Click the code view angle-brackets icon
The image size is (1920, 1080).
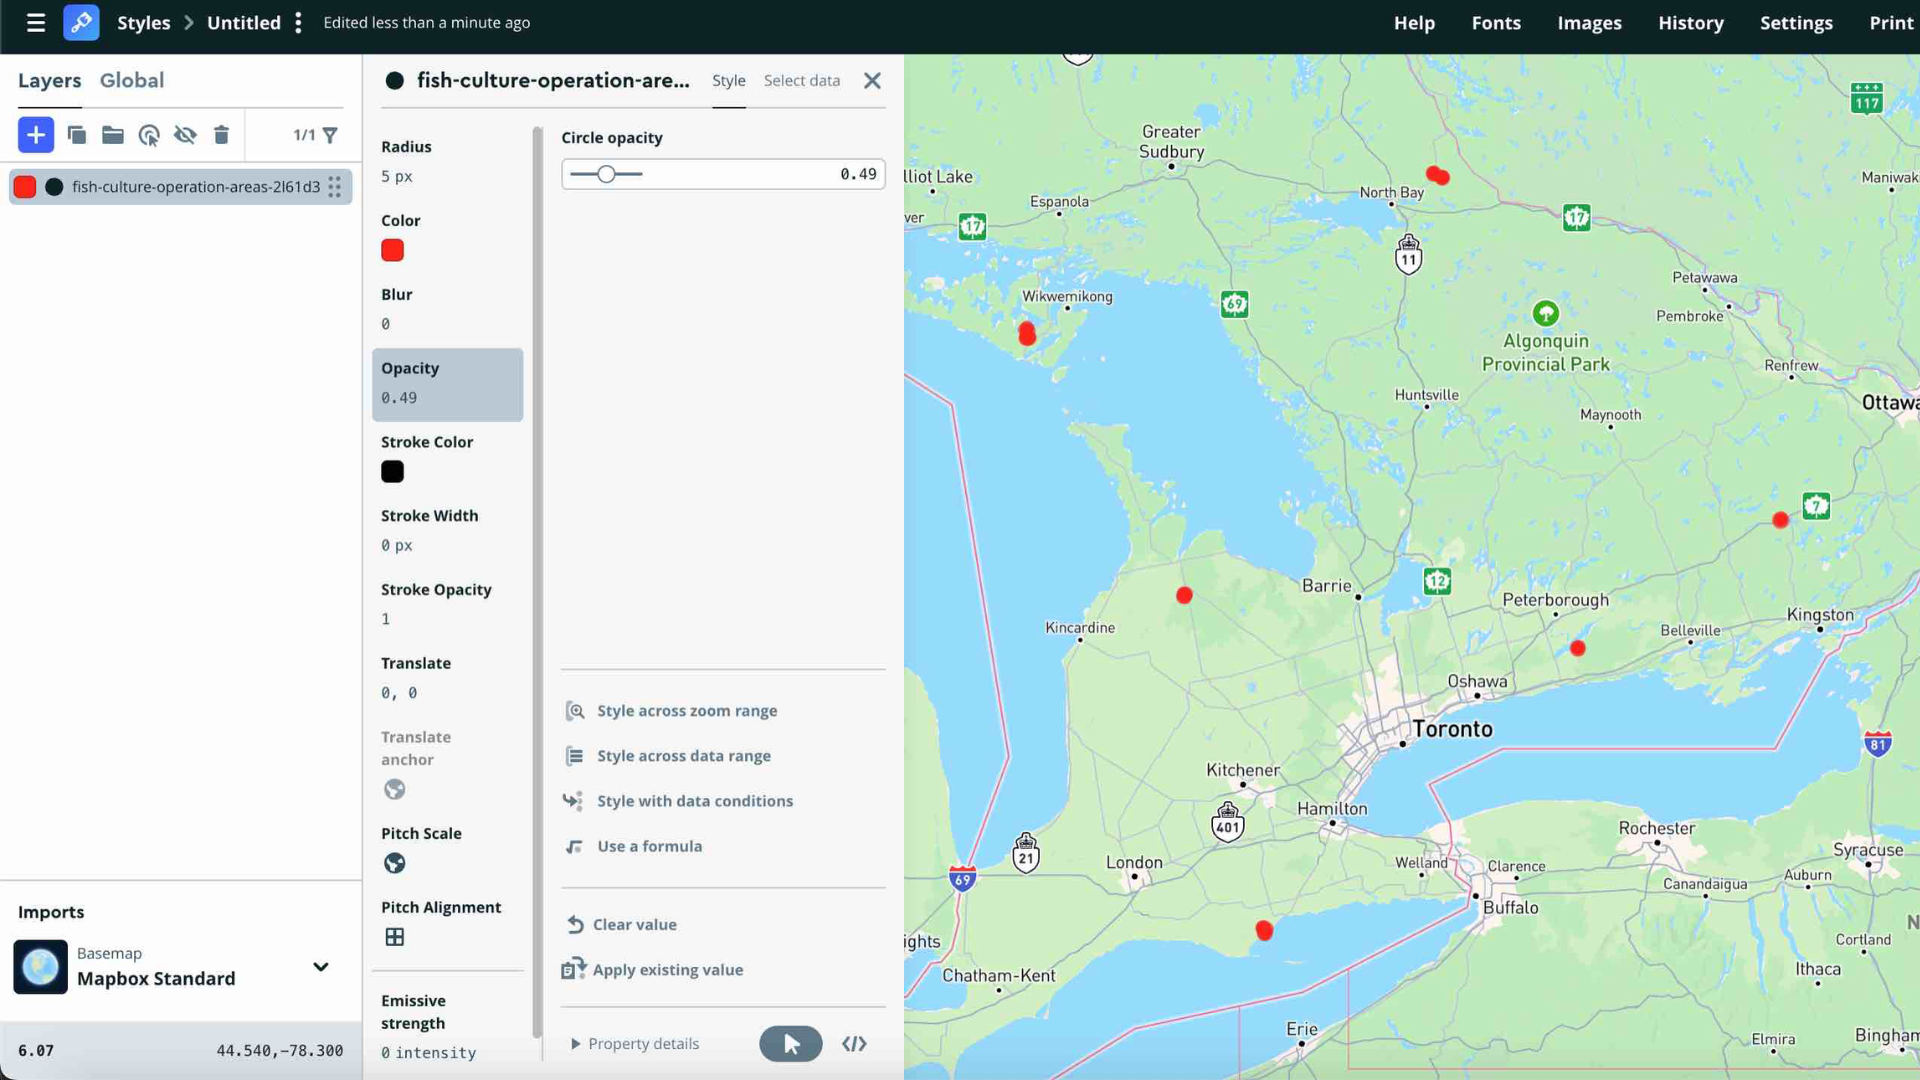click(855, 1043)
